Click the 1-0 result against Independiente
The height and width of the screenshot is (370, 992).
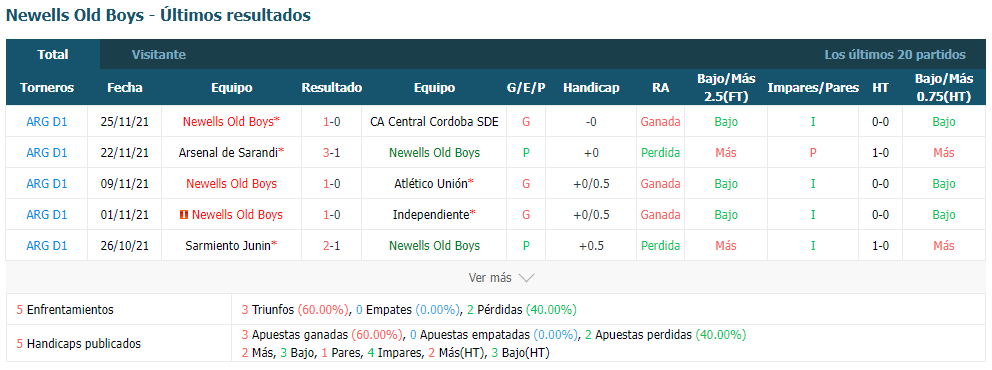click(332, 215)
